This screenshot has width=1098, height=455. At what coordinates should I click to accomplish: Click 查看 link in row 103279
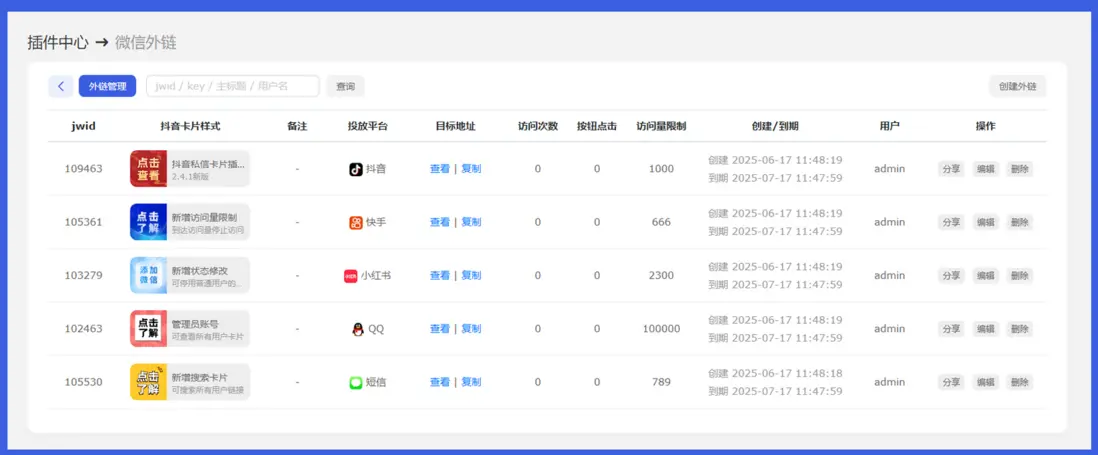[440, 275]
